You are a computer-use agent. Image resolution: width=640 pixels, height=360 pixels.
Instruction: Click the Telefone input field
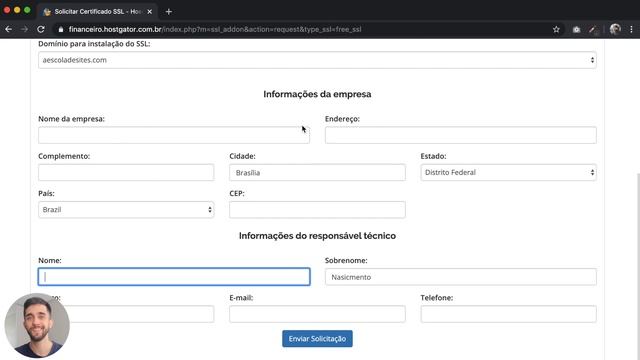tap(508, 314)
